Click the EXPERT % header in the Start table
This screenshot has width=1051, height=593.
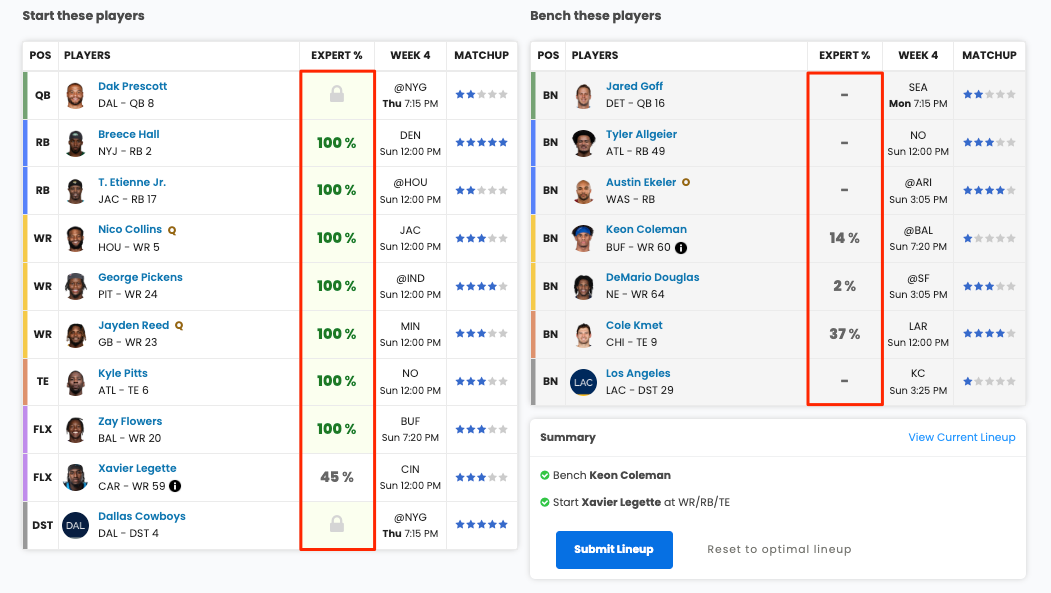336,56
